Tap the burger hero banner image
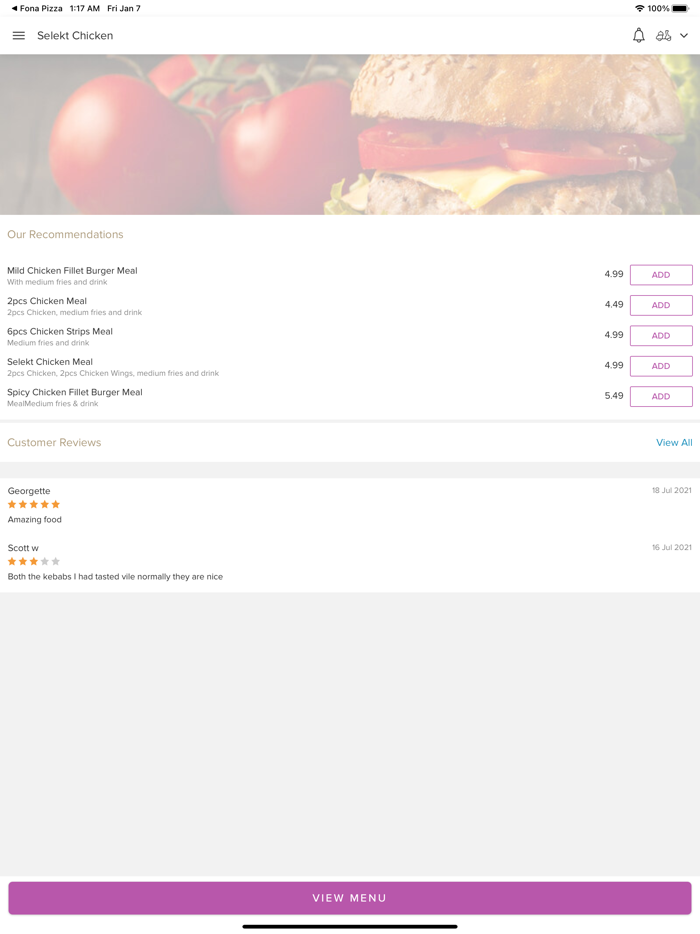Image resolution: width=700 pixels, height=934 pixels. 350,134
